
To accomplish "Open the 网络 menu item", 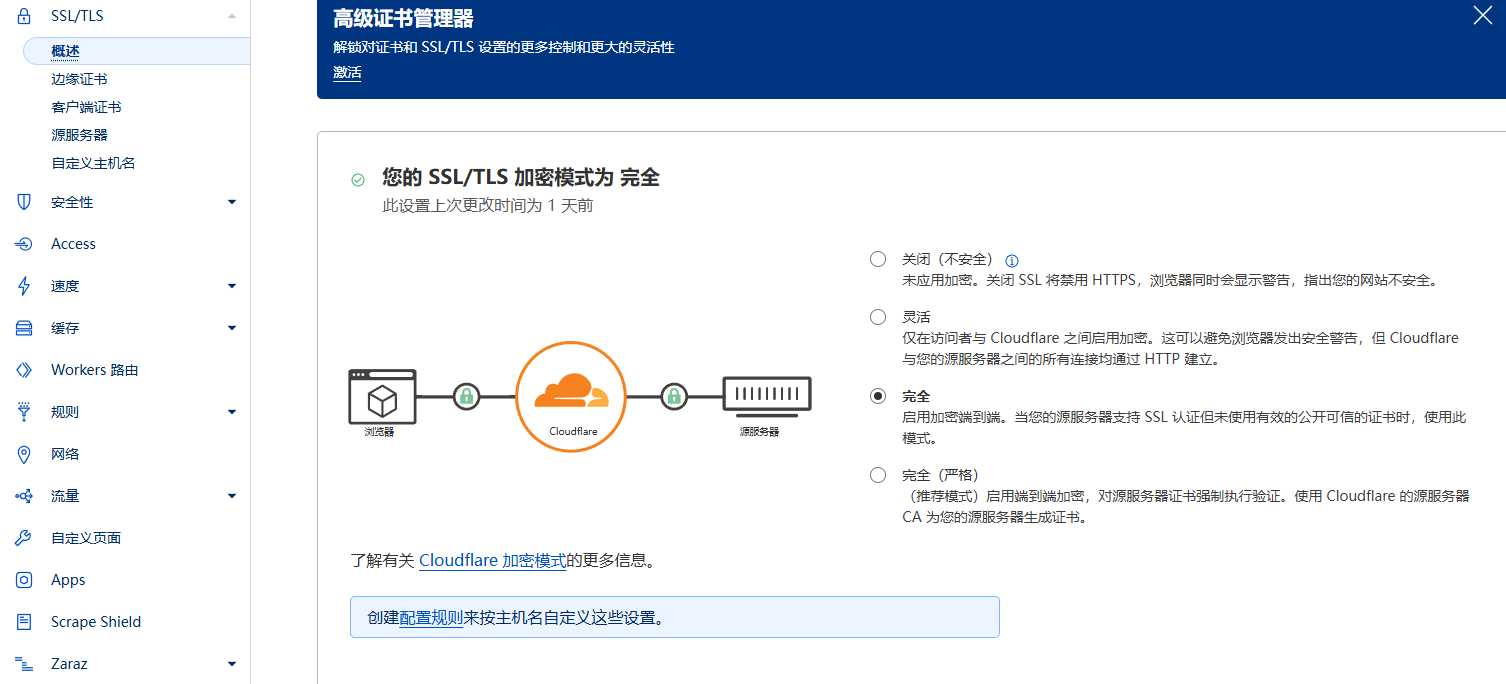I will [x=65, y=454].
